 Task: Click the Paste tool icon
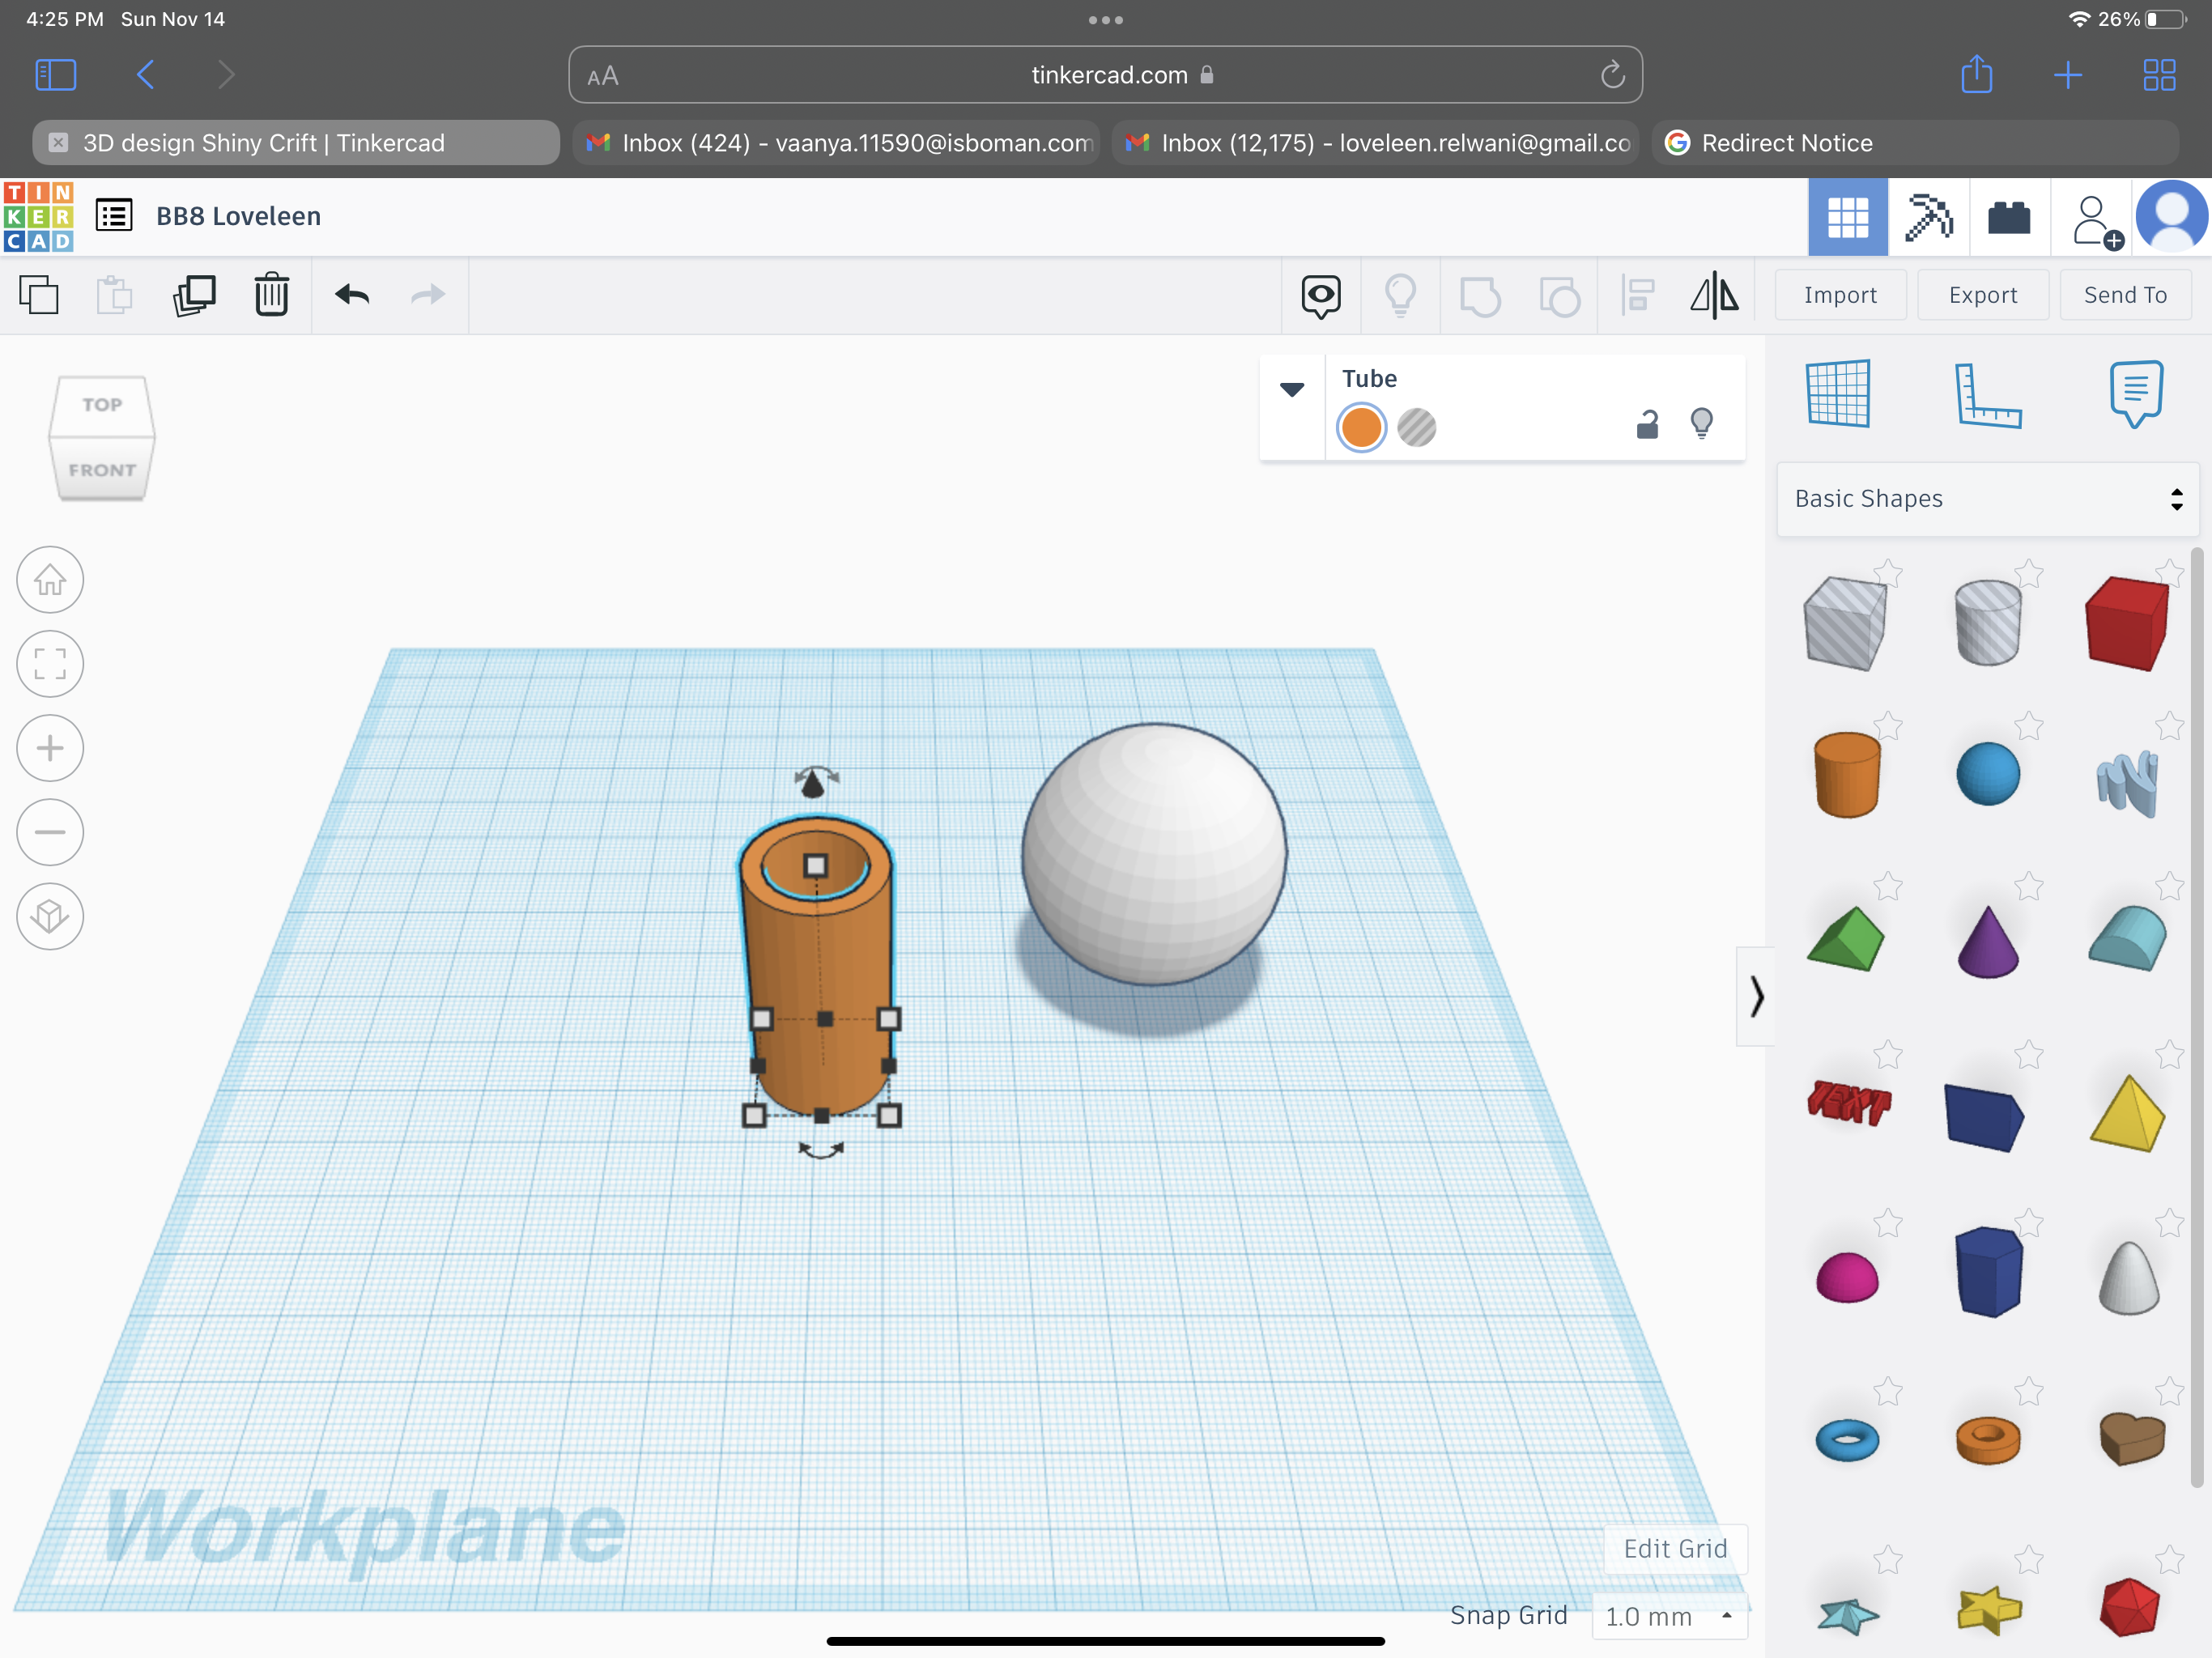click(x=115, y=295)
